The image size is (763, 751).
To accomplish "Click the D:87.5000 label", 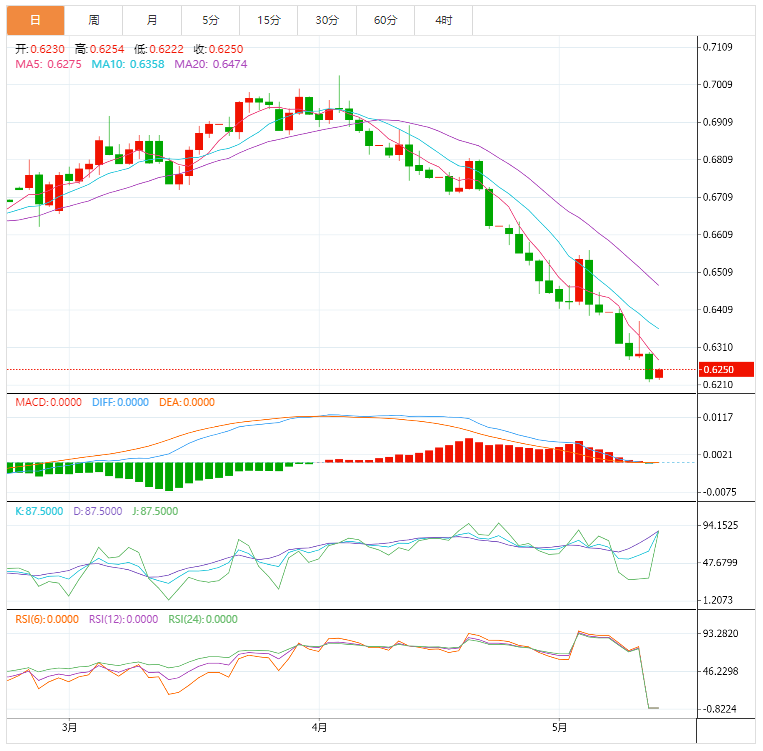I will click(x=98, y=512).
